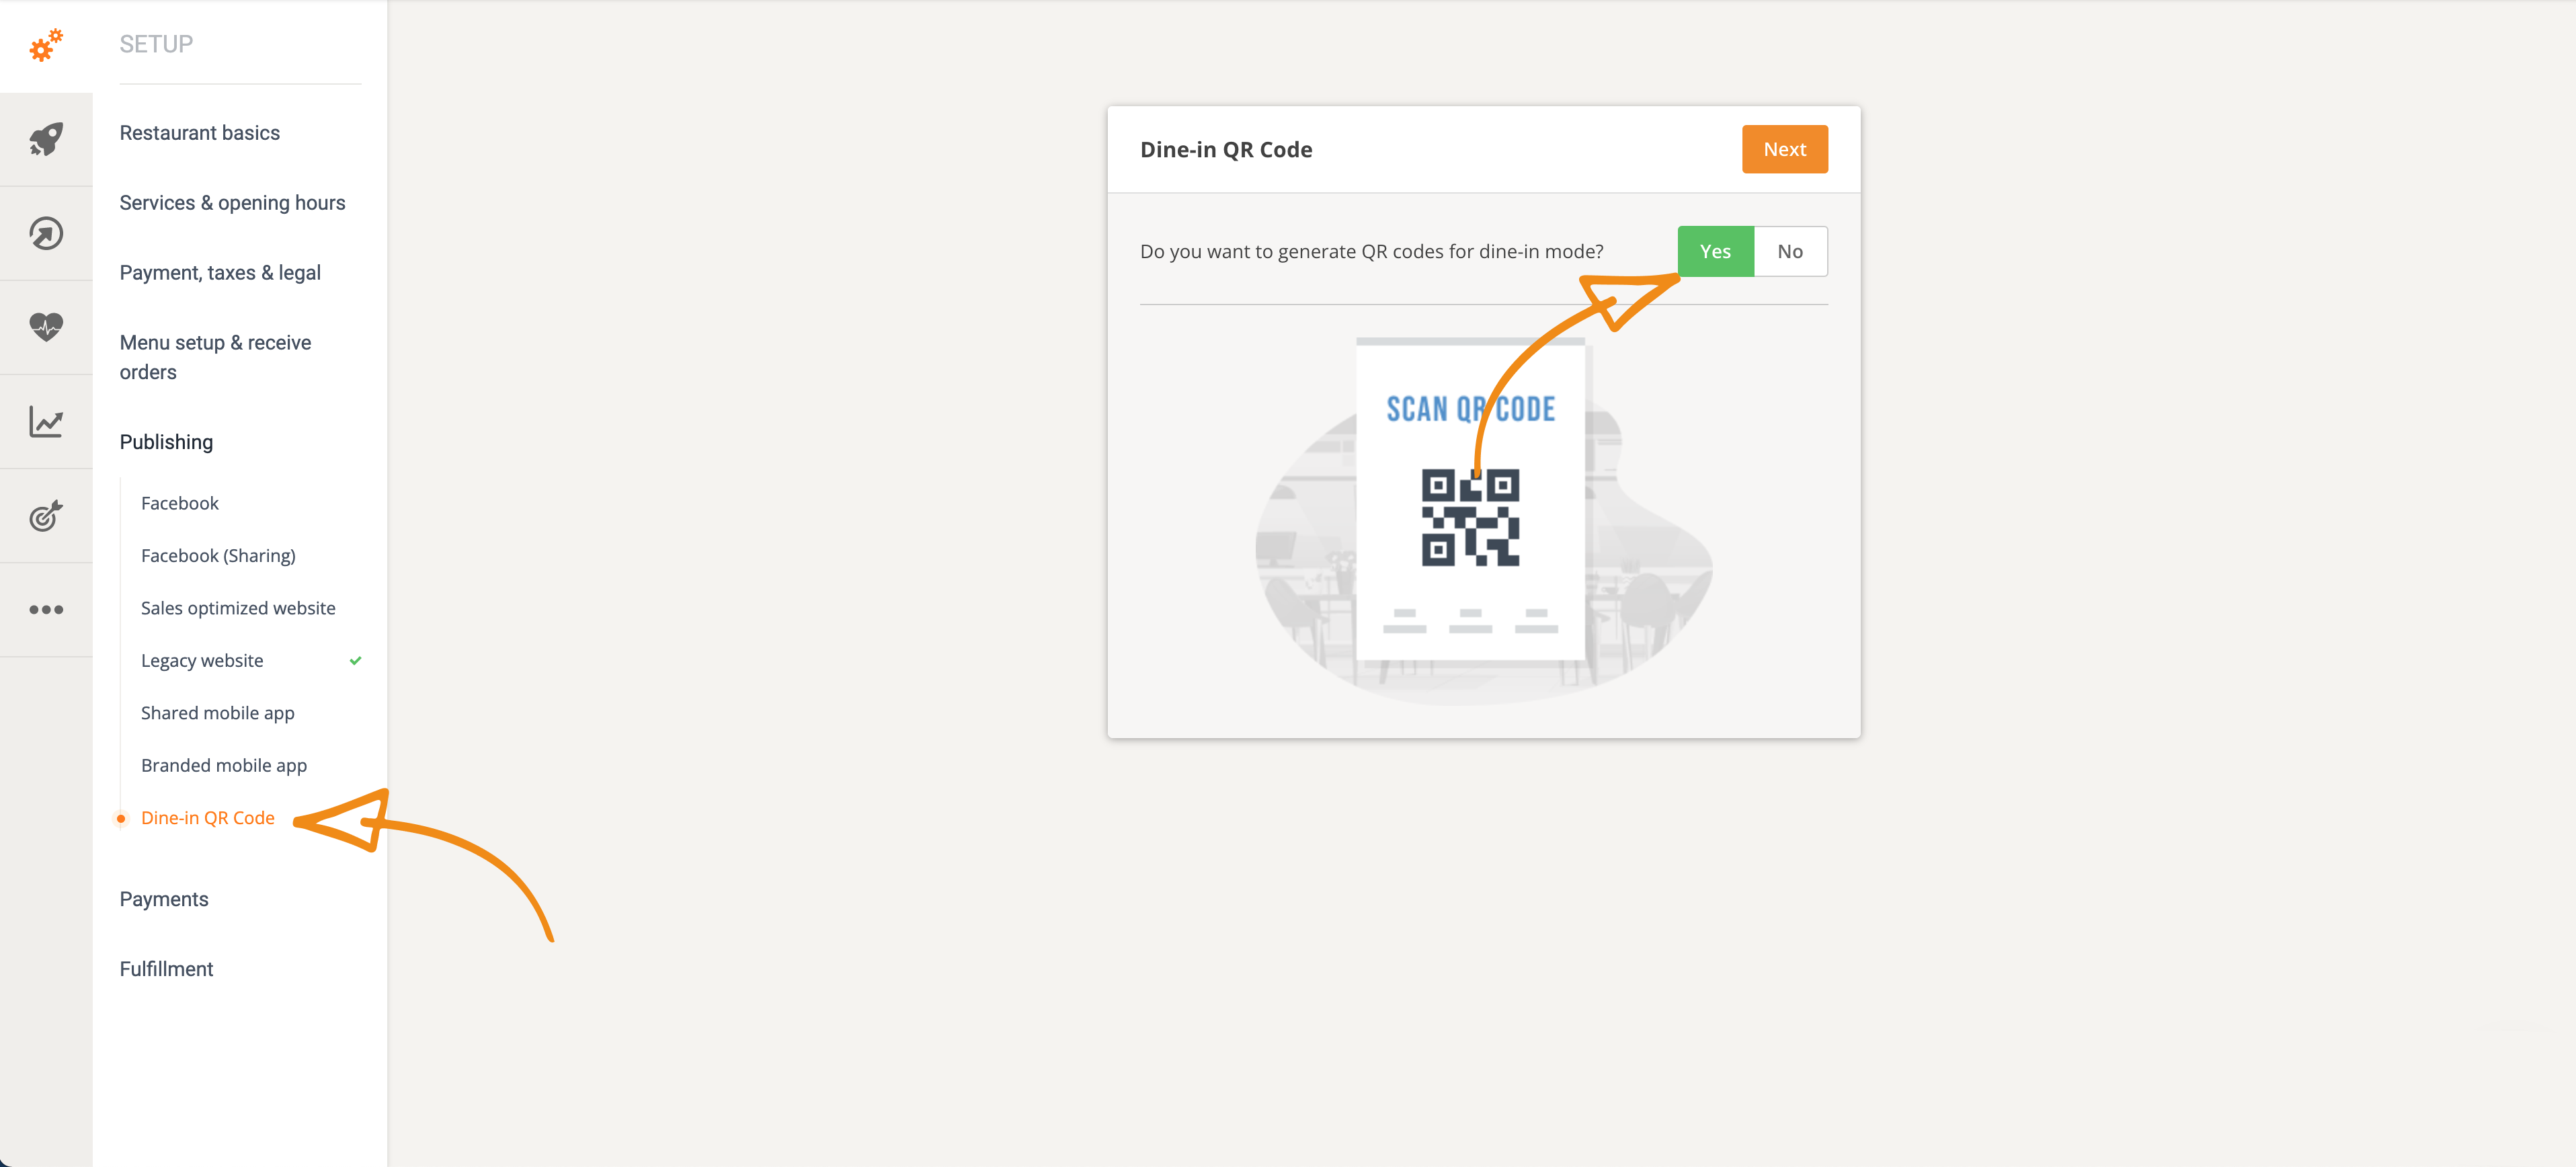Open the Branded mobile app item
This screenshot has height=1167, width=2576.
(224, 766)
